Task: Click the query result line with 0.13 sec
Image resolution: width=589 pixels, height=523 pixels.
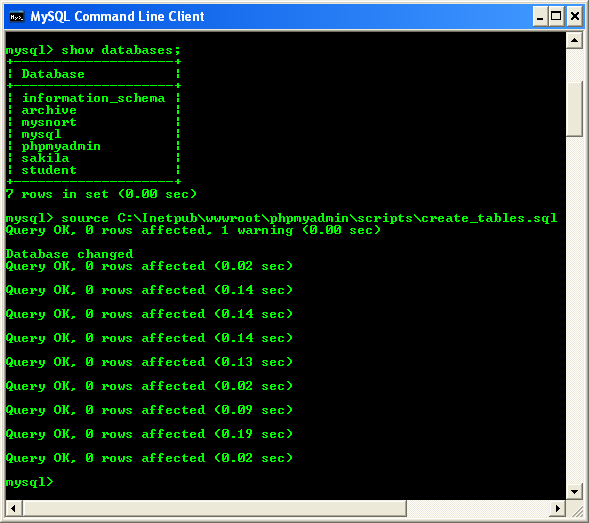Action: coord(149,362)
